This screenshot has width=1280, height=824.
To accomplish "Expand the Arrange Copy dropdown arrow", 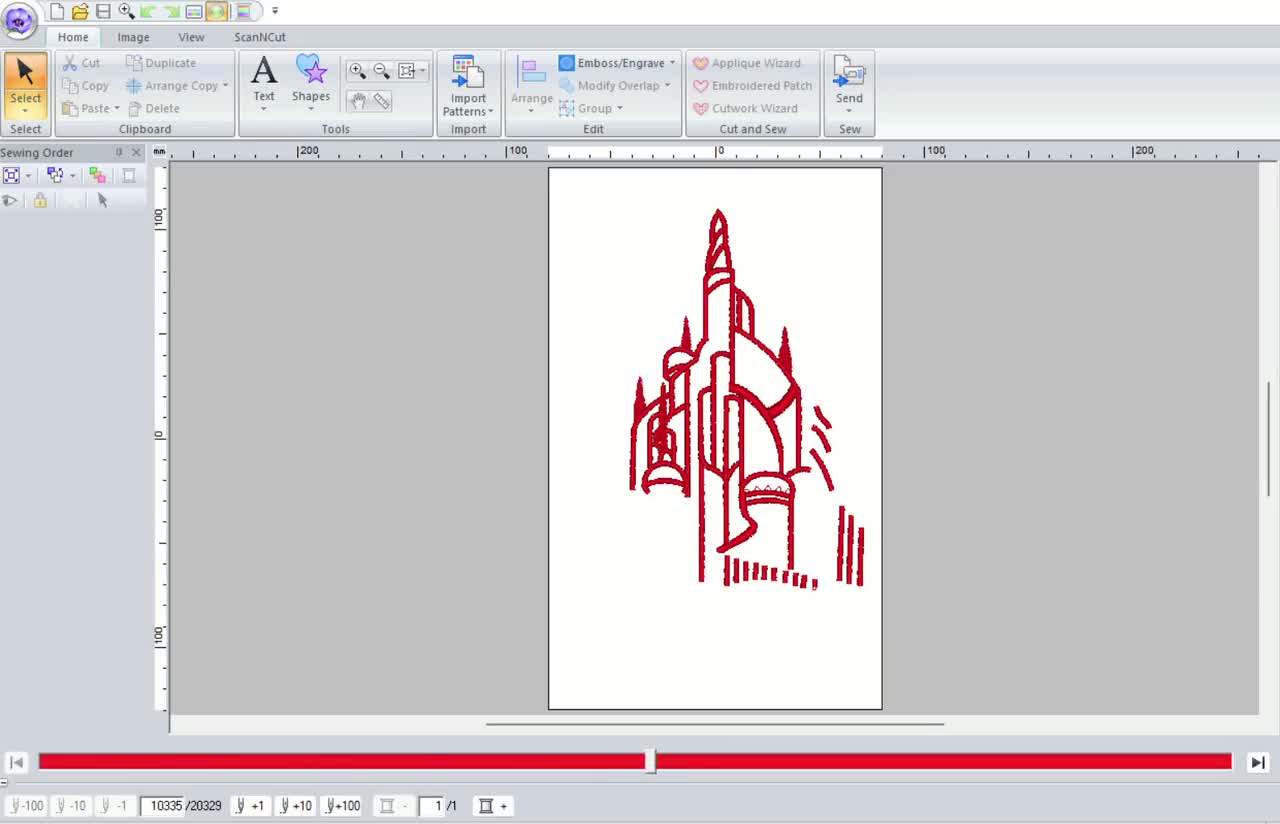I will click(x=225, y=86).
